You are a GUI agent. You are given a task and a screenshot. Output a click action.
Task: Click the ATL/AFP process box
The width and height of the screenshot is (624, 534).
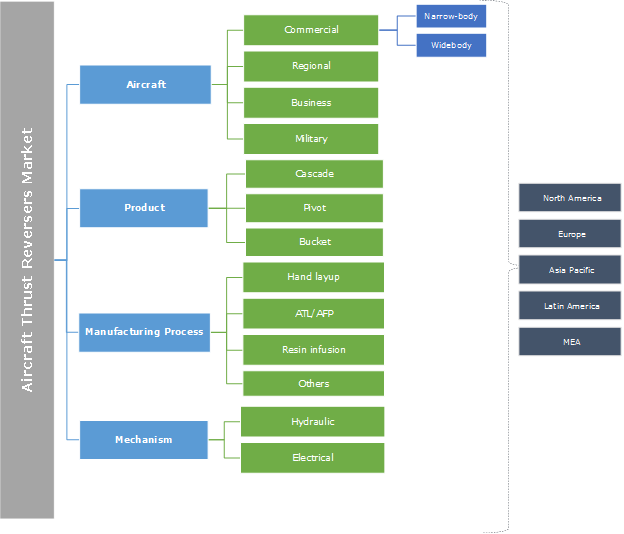click(314, 314)
